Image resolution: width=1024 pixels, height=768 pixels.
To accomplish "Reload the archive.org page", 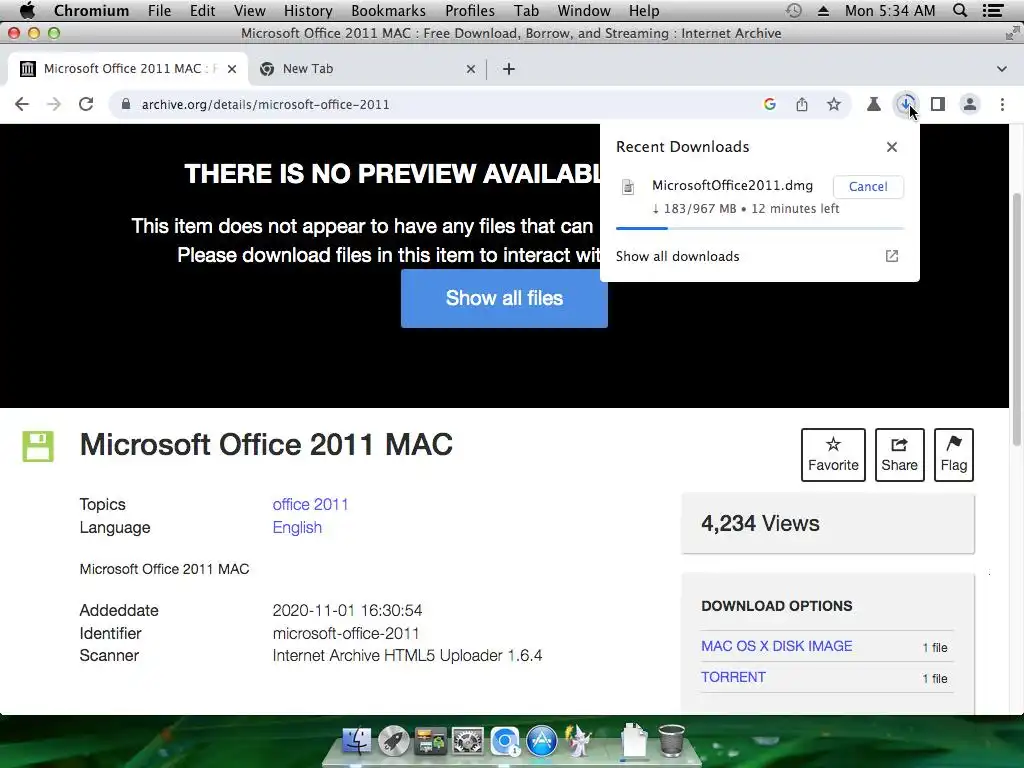I will (x=86, y=104).
